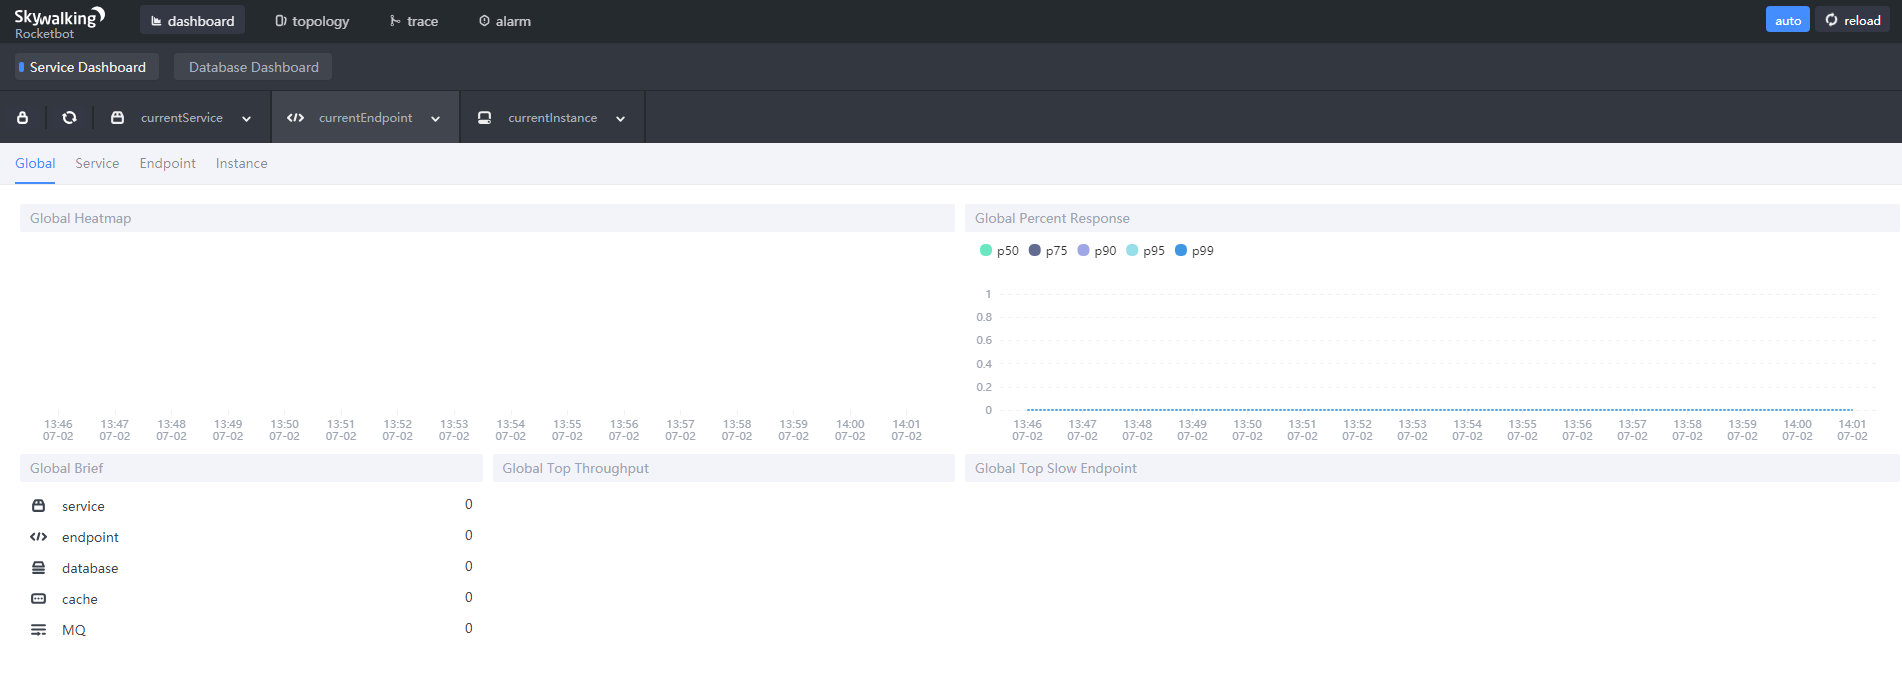1902x683 pixels.
Task: Click the database icon in Global Brief
Action: point(38,567)
